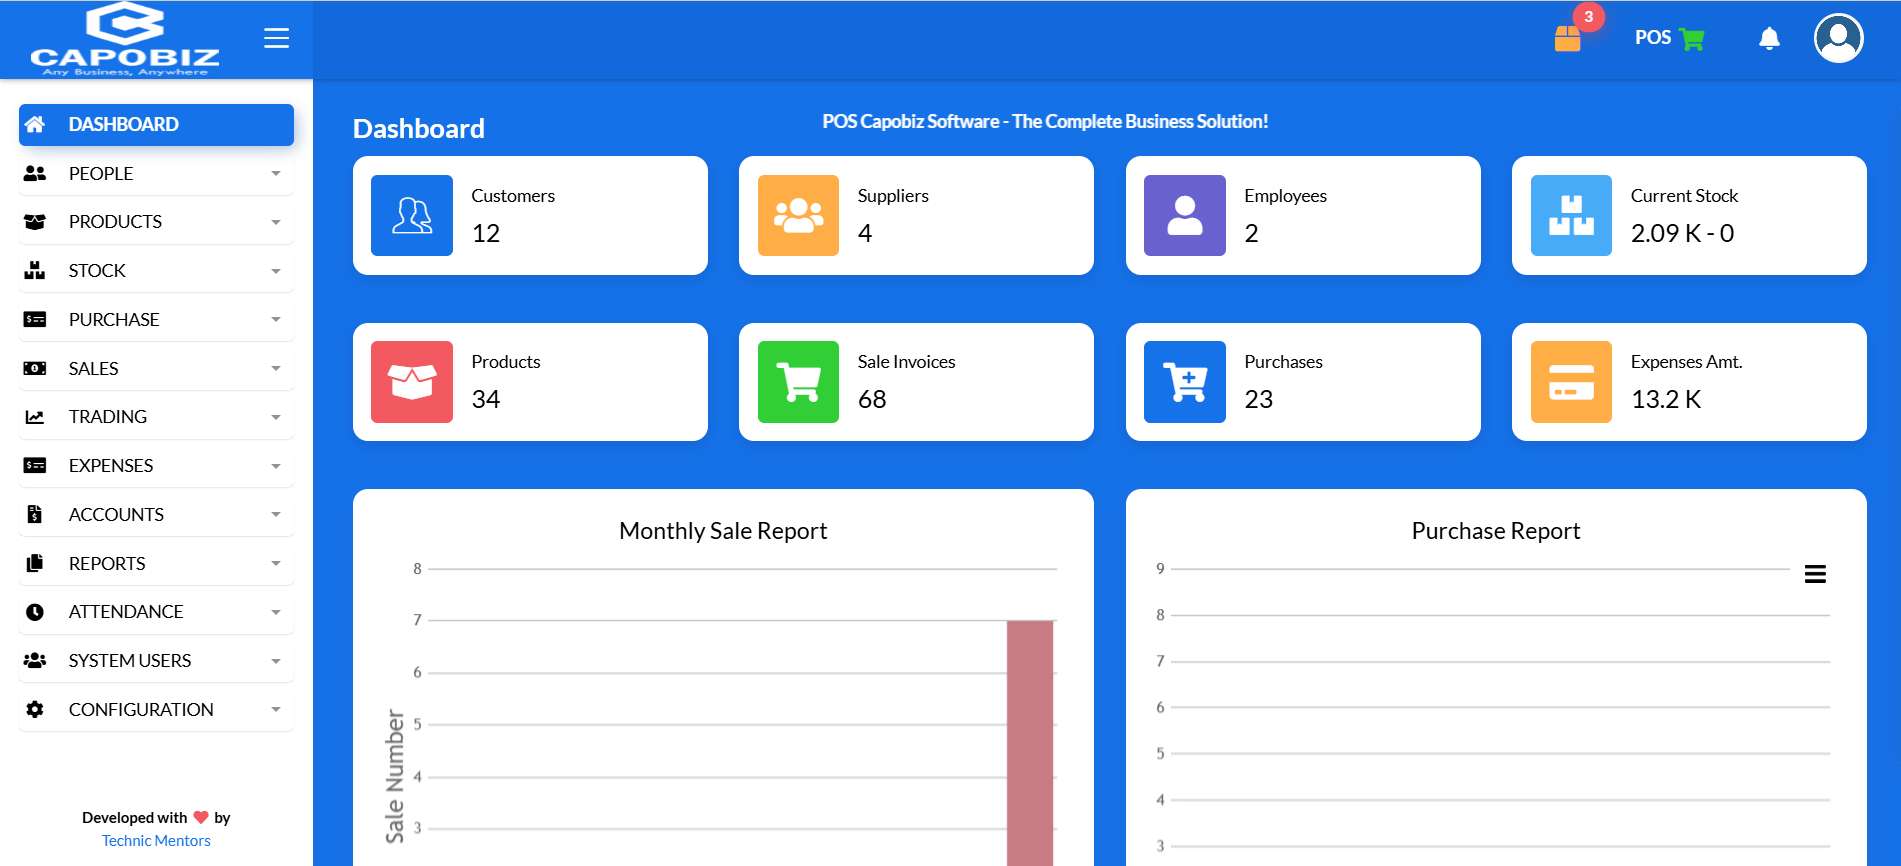Open the People menu
The height and width of the screenshot is (866, 1901).
tap(156, 174)
